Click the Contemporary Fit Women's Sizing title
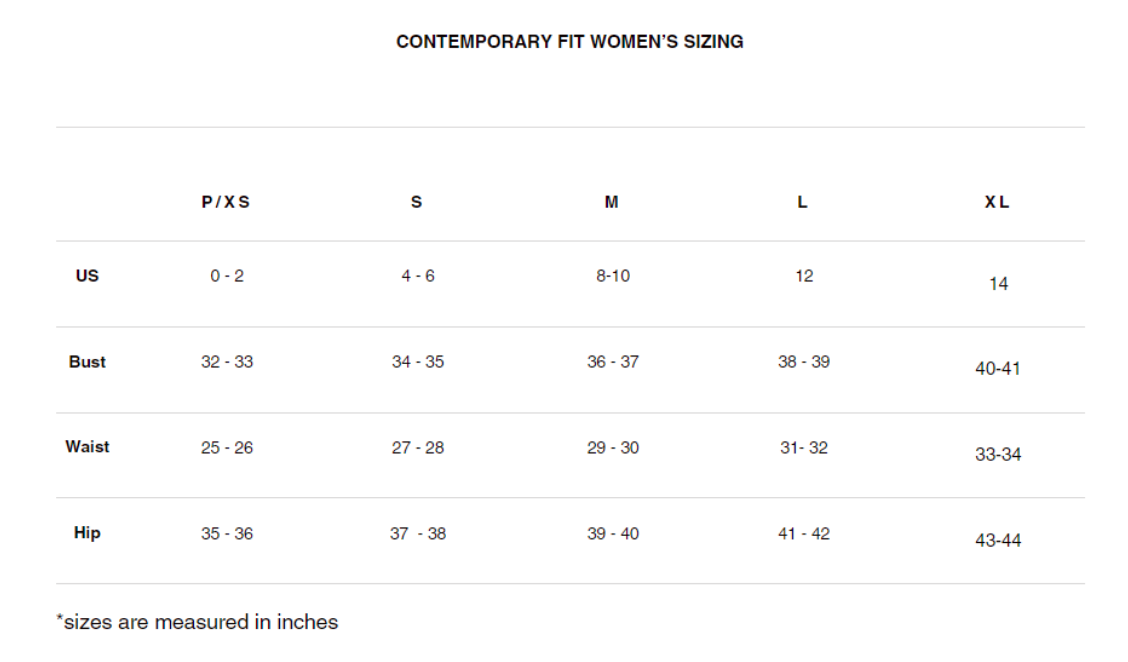The height and width of the screenshot is (662, 1128). [x=569, y=42]
